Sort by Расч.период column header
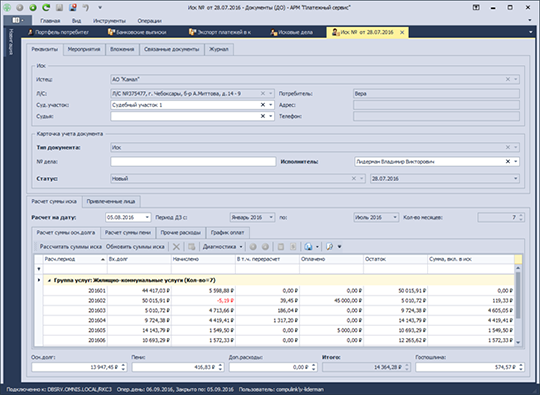Viewport: 540px width, 395px height. click(75, 259)
